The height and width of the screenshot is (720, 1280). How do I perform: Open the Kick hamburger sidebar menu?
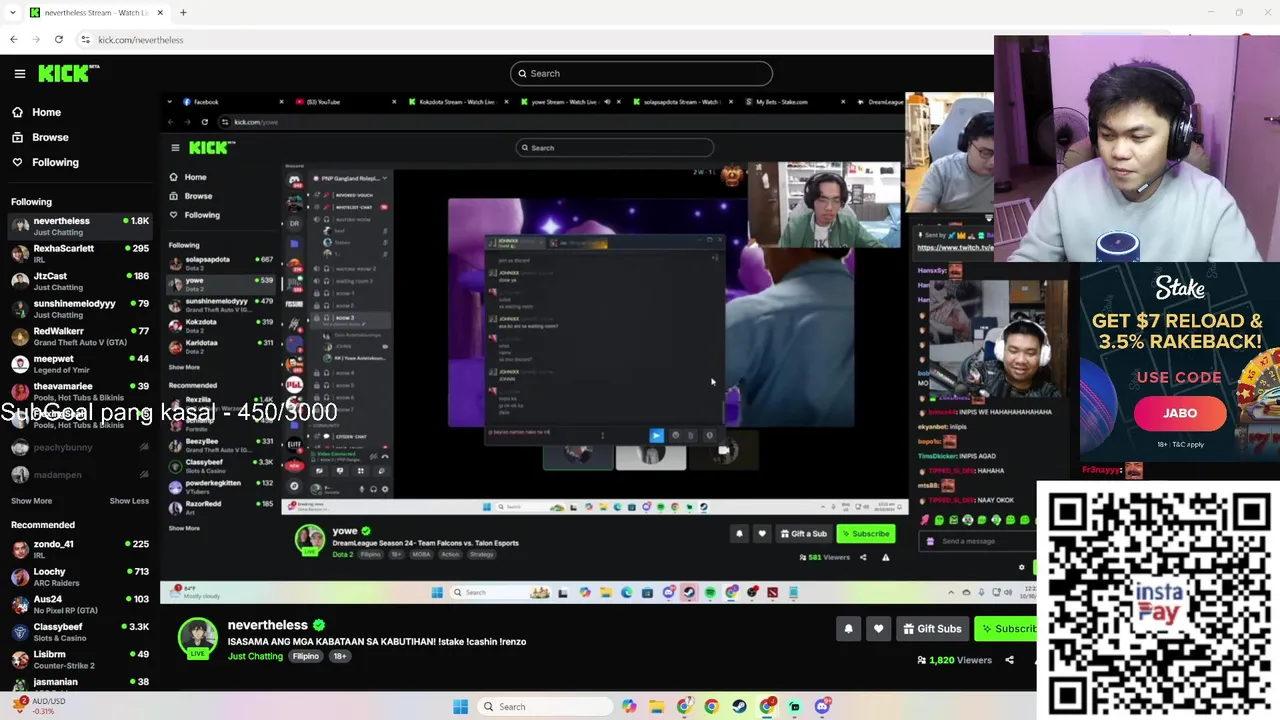pos(20,73)
